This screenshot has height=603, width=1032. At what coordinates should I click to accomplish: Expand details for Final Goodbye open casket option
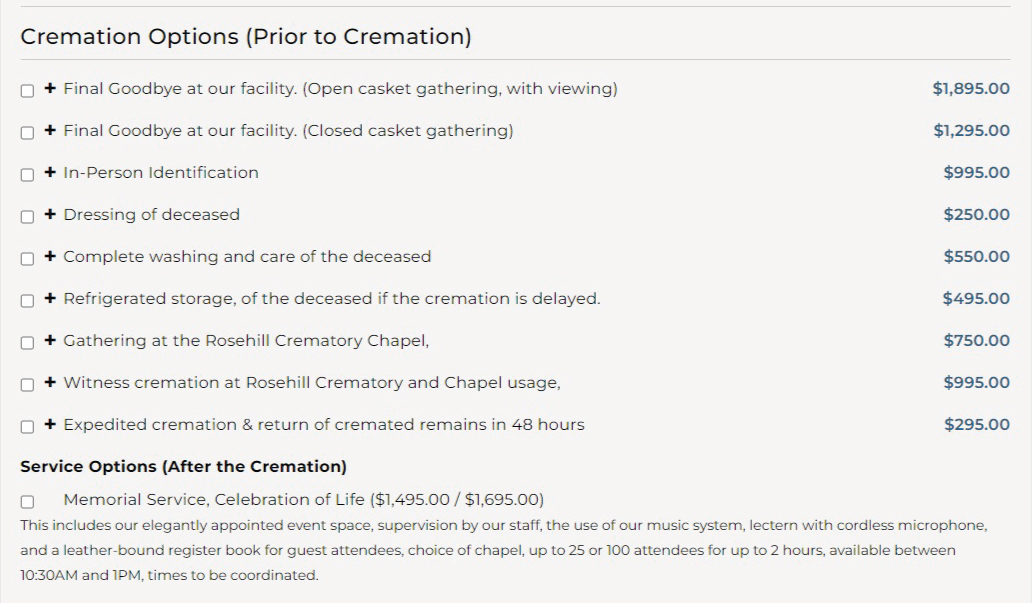tap(50, 88)
